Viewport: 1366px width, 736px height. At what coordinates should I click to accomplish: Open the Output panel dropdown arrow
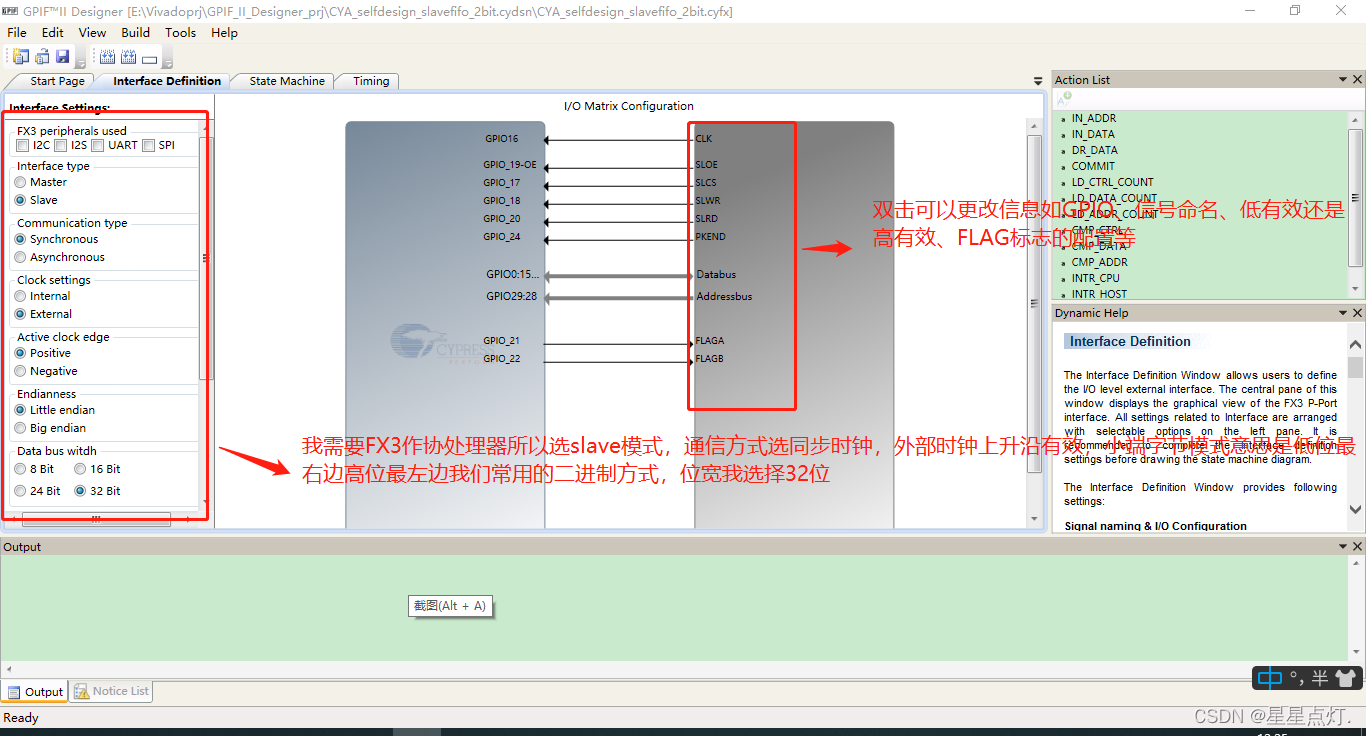(1345, 545)
